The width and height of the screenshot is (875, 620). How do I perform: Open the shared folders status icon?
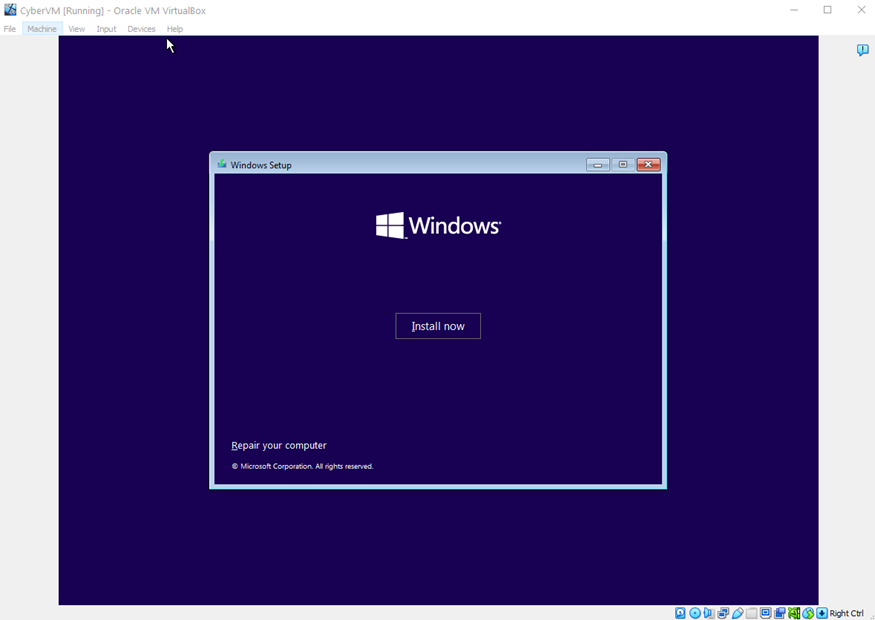point(751,613)
